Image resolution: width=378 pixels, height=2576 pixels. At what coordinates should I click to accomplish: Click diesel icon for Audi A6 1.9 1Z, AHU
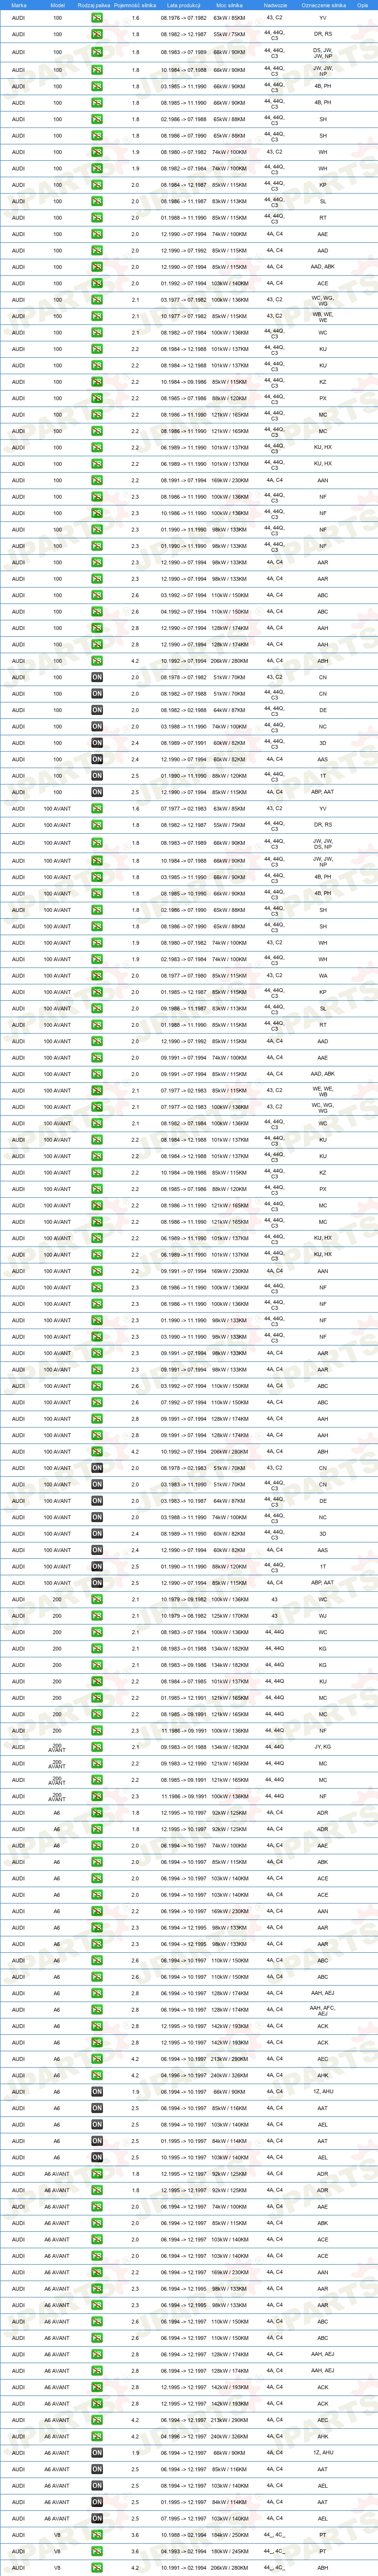click(97, 2092)
